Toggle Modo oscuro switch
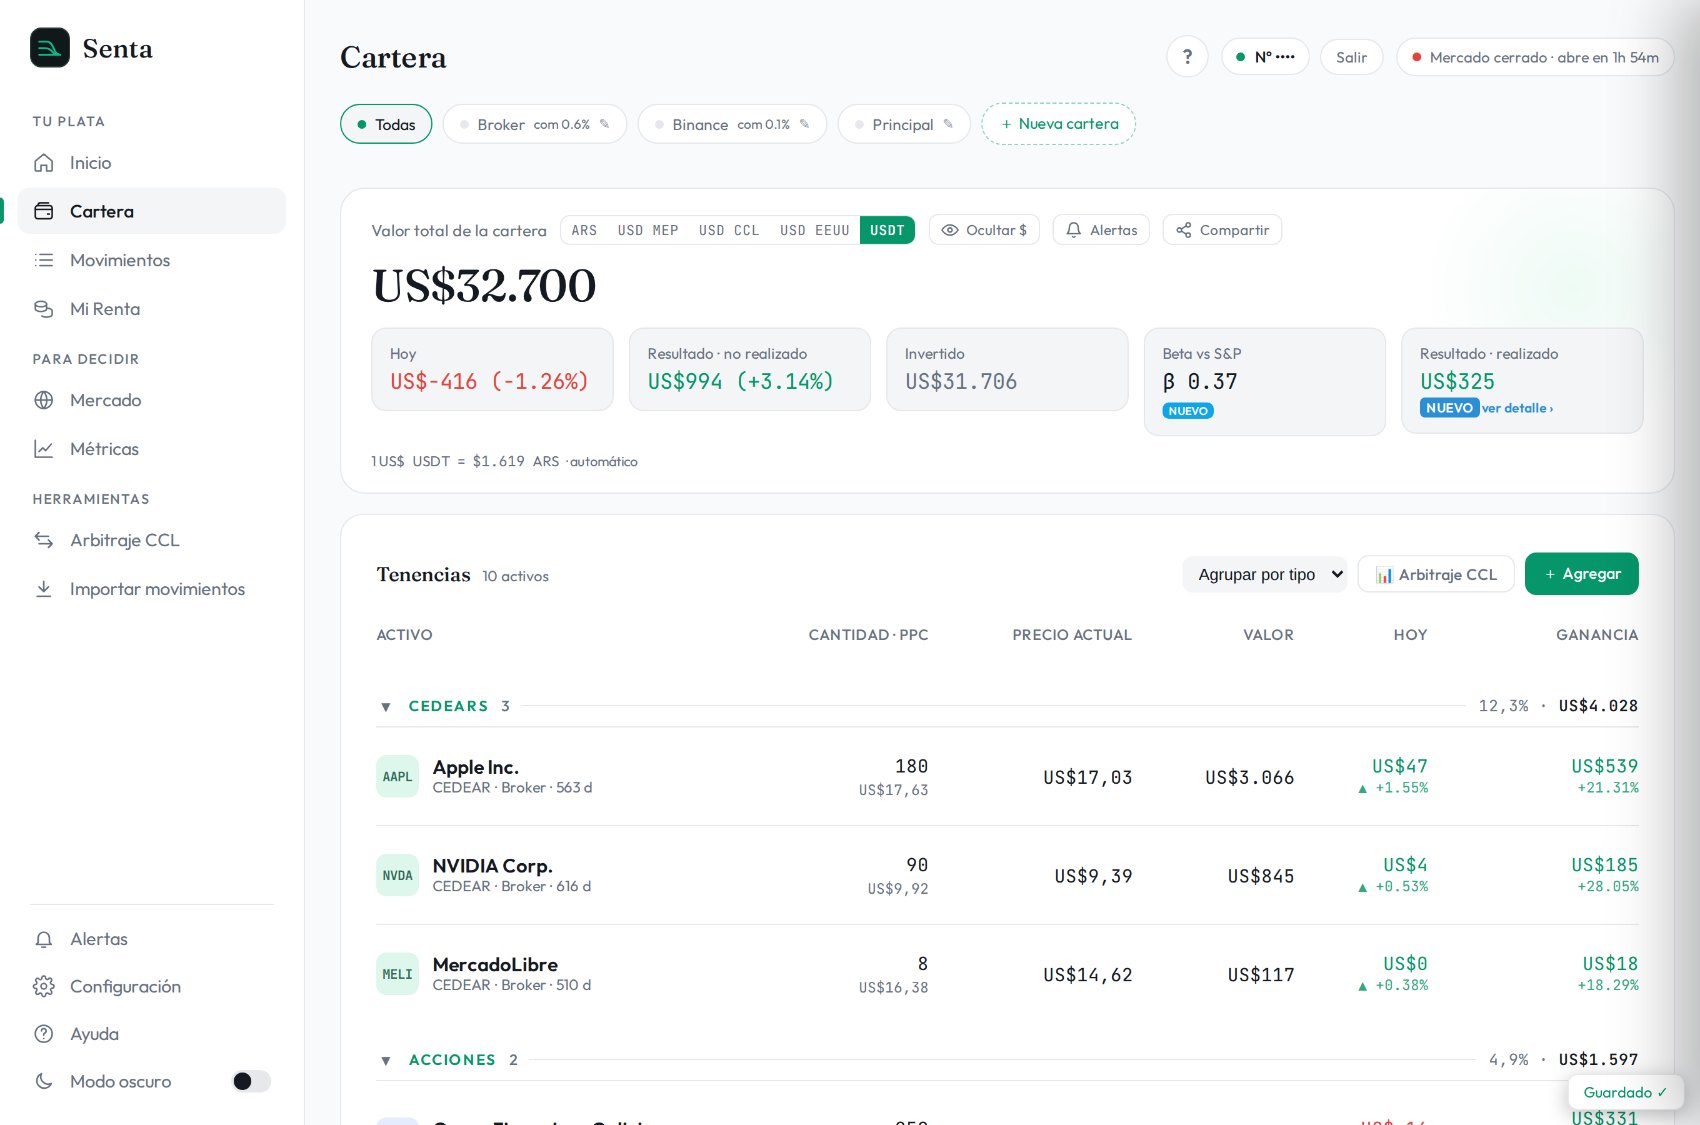This screenshot has width=1700, height=1125. 251,1081
